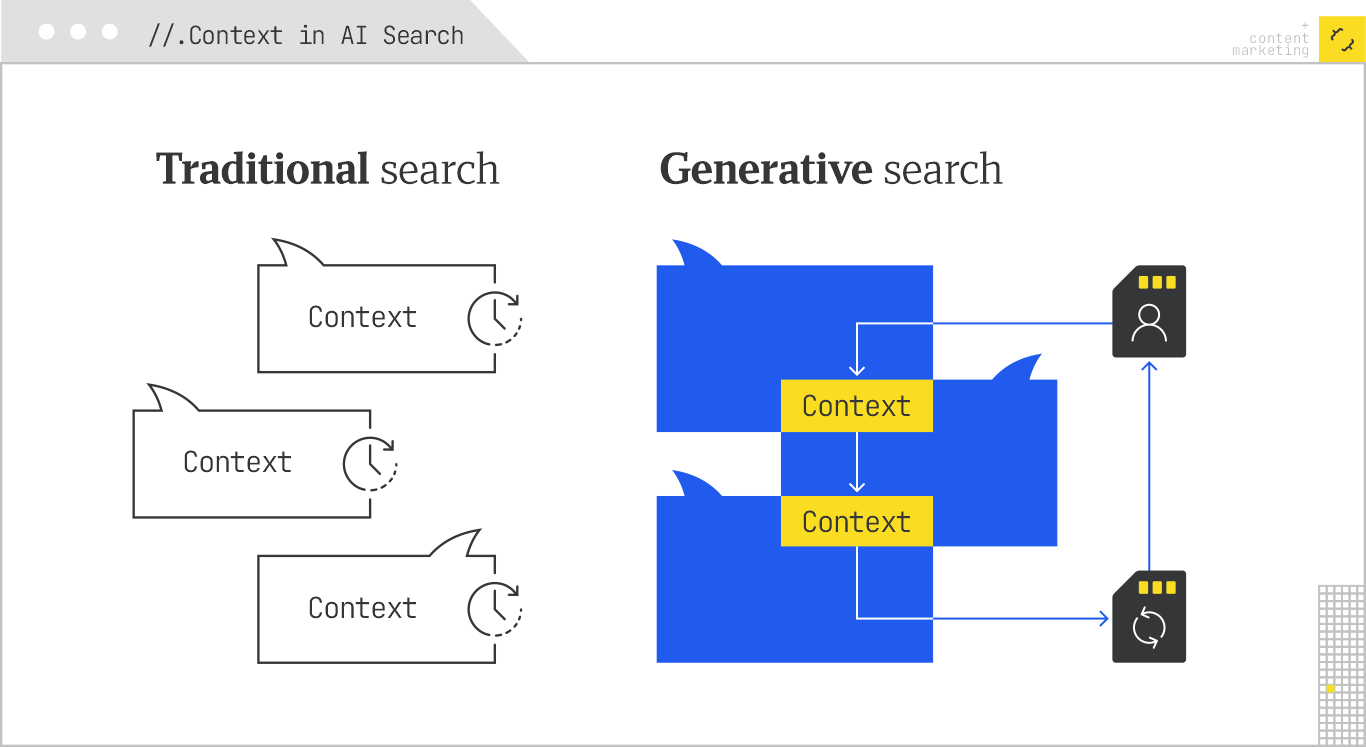This screenshot has width=1366, height=747.
Task: Click the "Traditional search" heading
Action: click(327, 169)
